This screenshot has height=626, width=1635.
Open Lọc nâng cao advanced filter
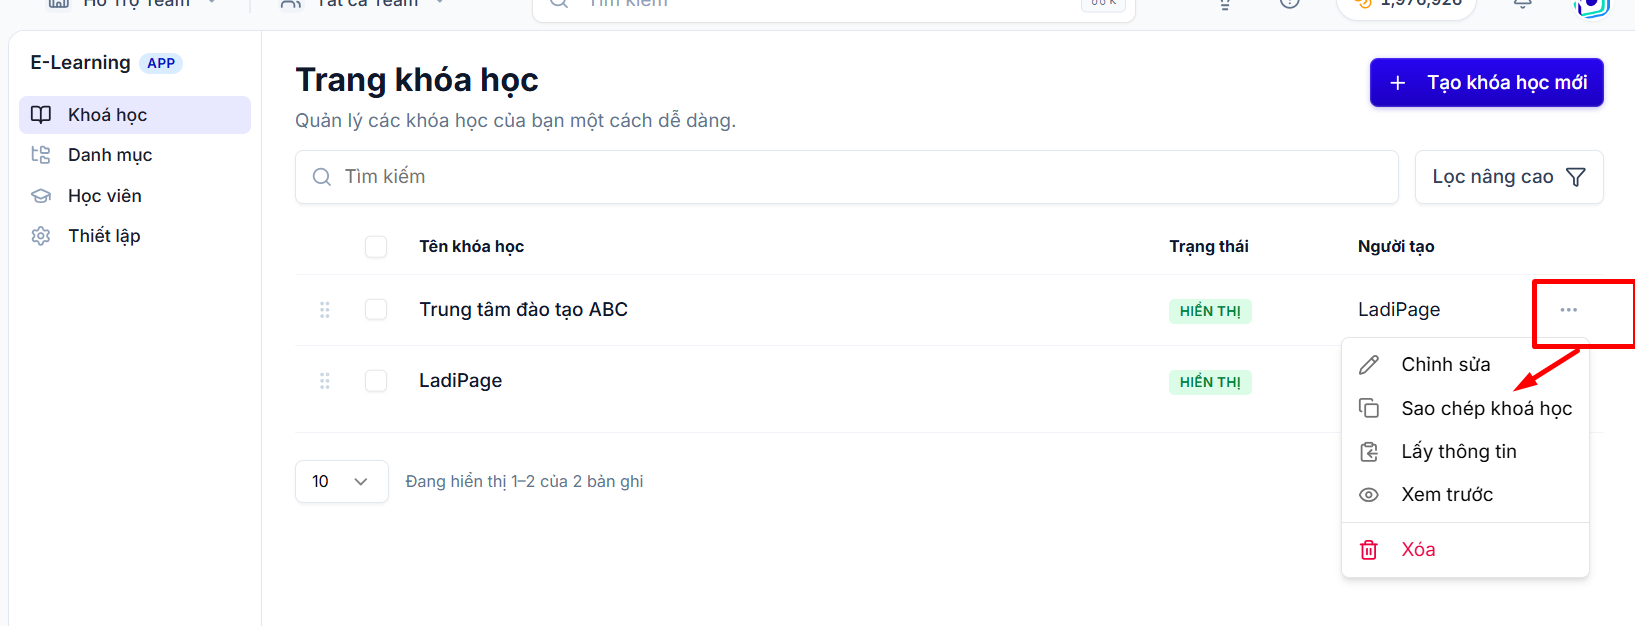[1509, 177]
